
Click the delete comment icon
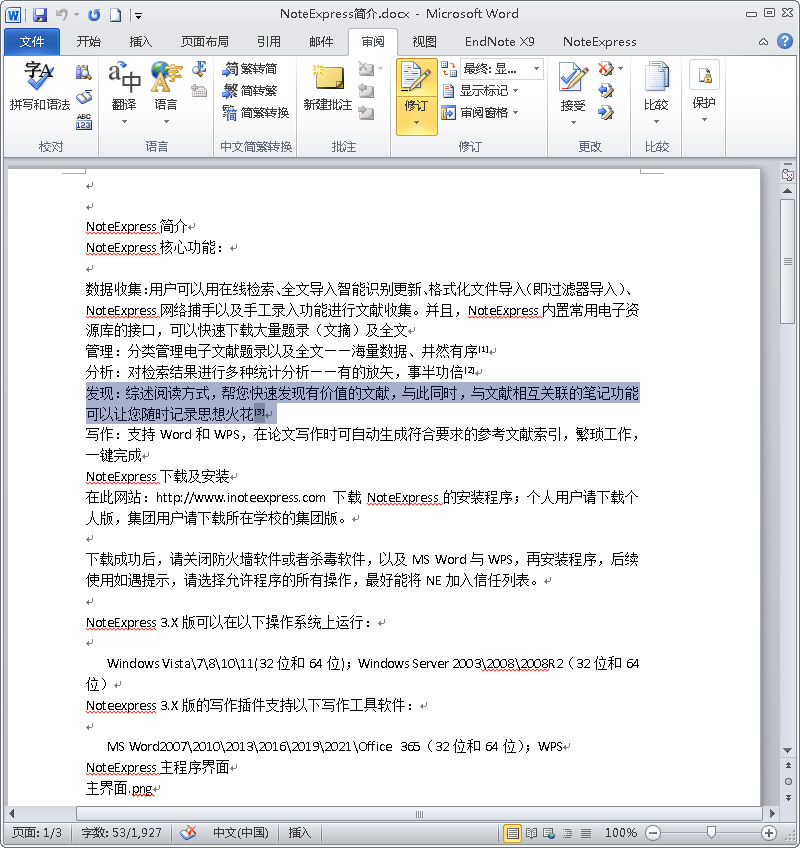[x=366, y=69]
